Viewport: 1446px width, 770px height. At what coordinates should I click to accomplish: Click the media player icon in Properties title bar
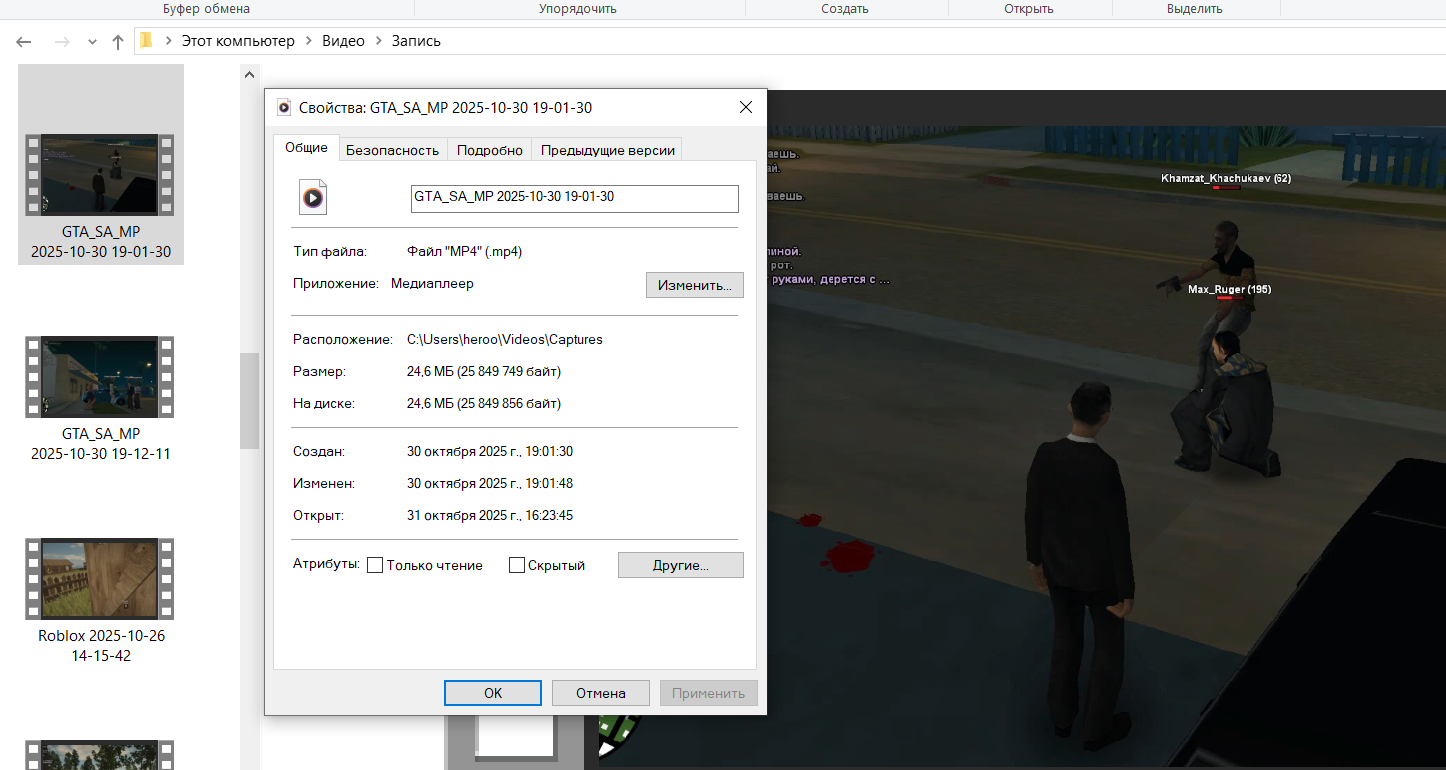click(284, 108)
